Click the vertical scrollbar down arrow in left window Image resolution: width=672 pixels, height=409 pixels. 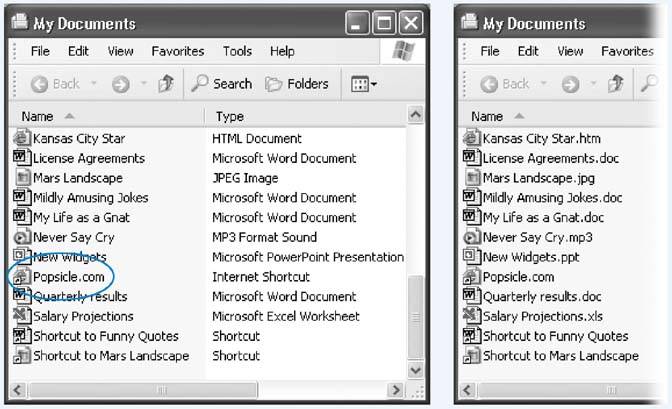[x=416, y=368]
